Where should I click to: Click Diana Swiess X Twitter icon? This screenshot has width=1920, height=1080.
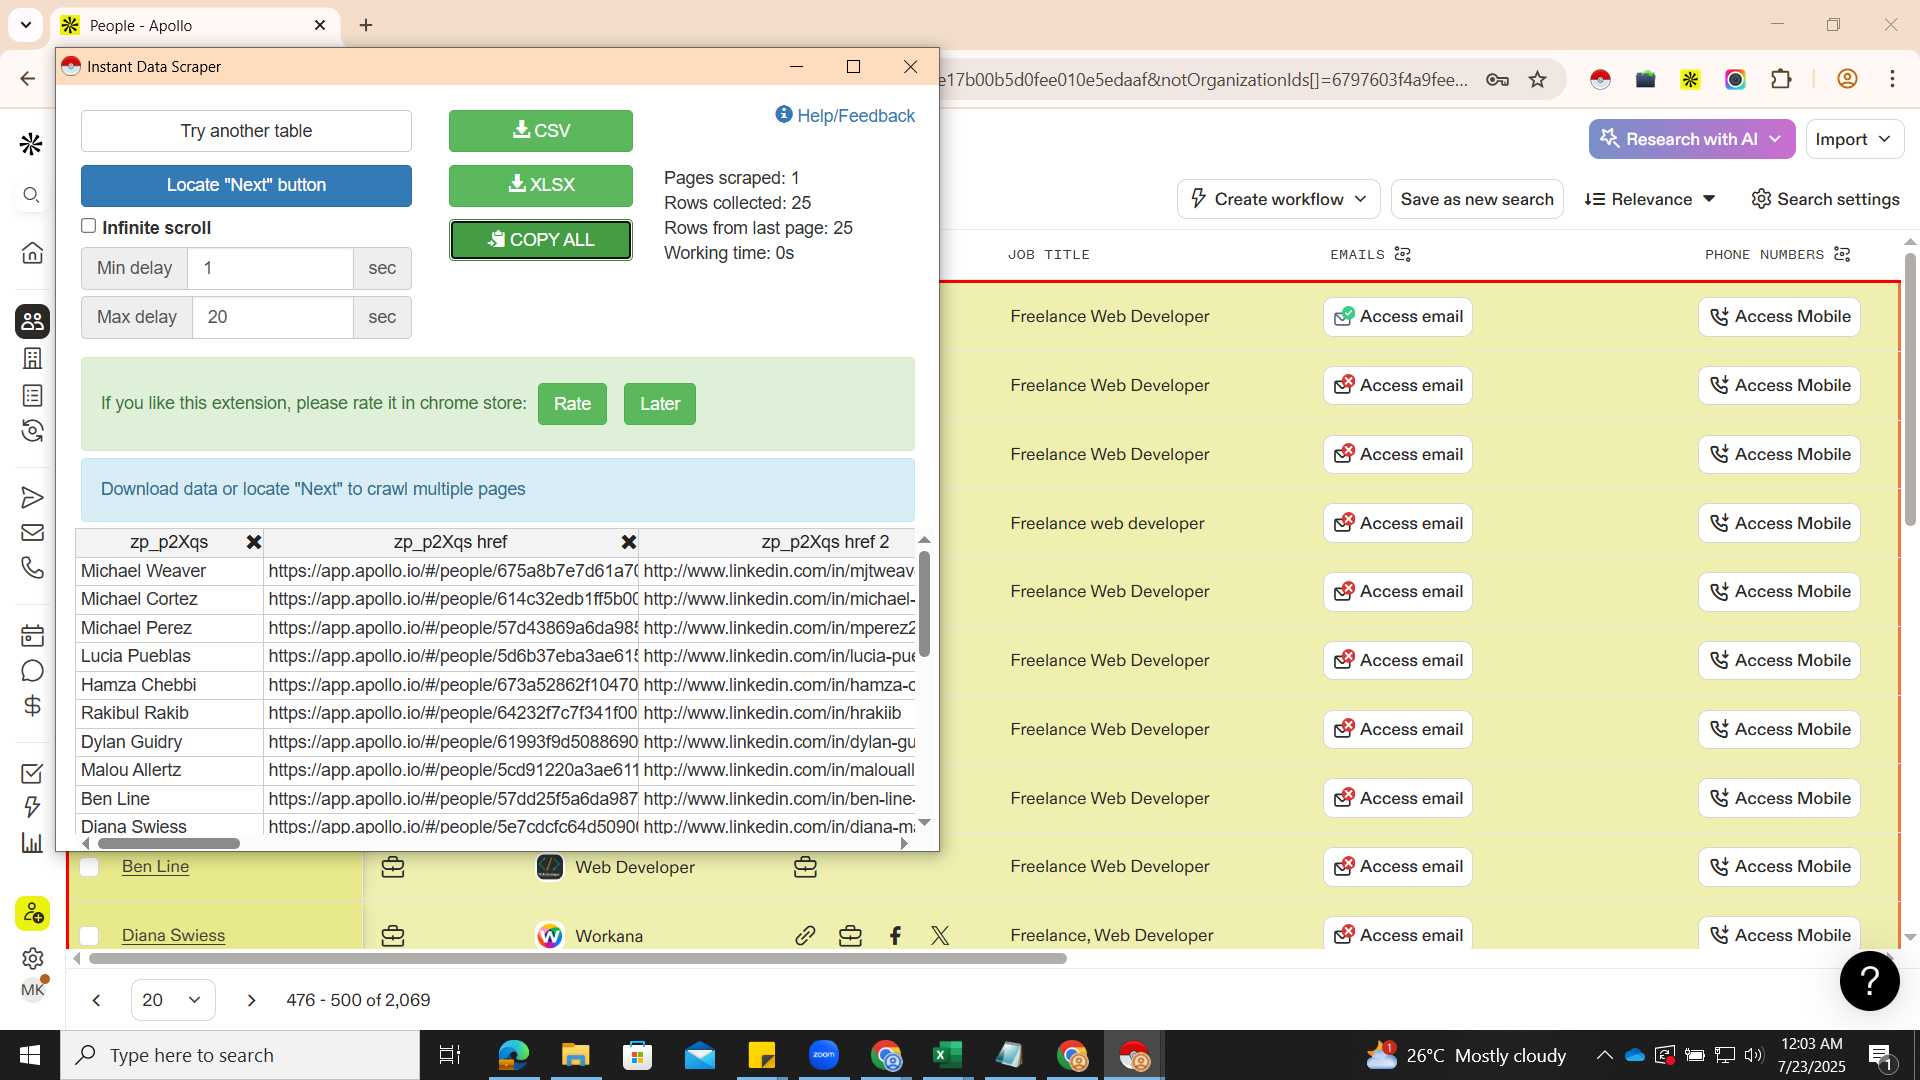click(940, 936)
